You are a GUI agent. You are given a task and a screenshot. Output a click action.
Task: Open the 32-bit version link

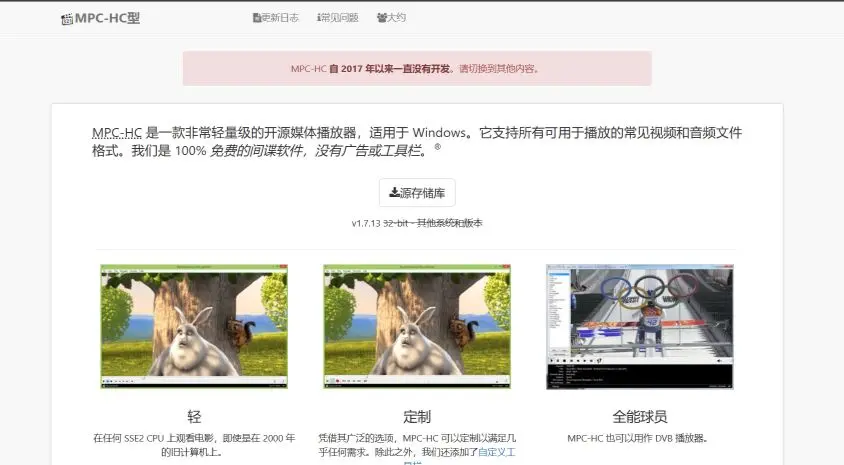click(396, 223)
